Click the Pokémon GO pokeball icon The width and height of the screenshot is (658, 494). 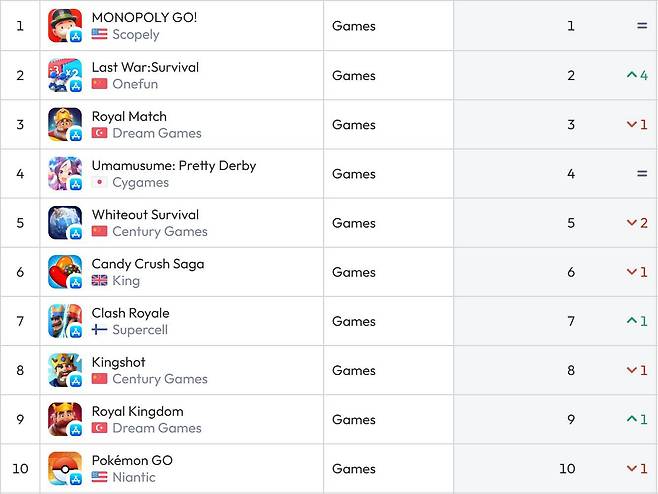[x=65, y=468]
